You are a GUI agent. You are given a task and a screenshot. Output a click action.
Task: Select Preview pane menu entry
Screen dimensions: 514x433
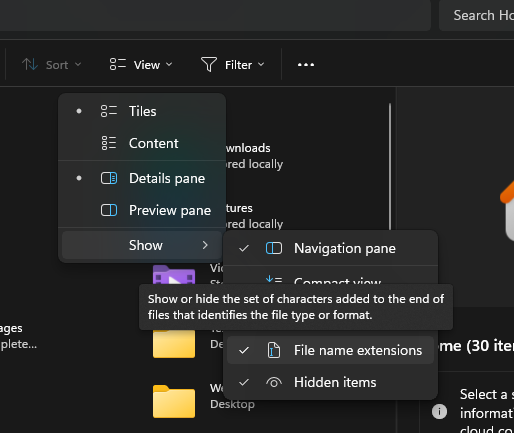click(142, 210)
